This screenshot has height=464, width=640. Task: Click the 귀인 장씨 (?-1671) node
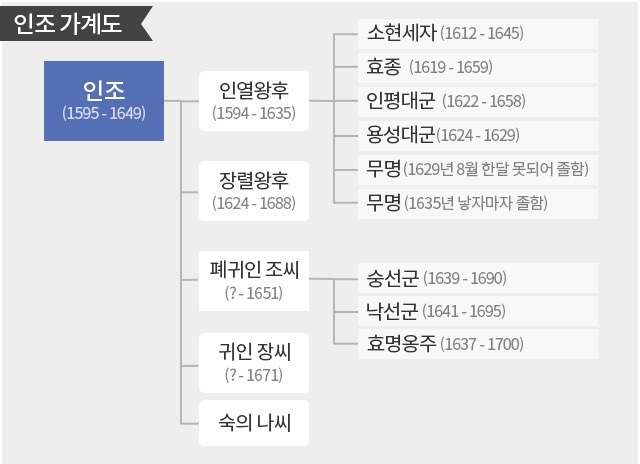(x=254, y=363)
